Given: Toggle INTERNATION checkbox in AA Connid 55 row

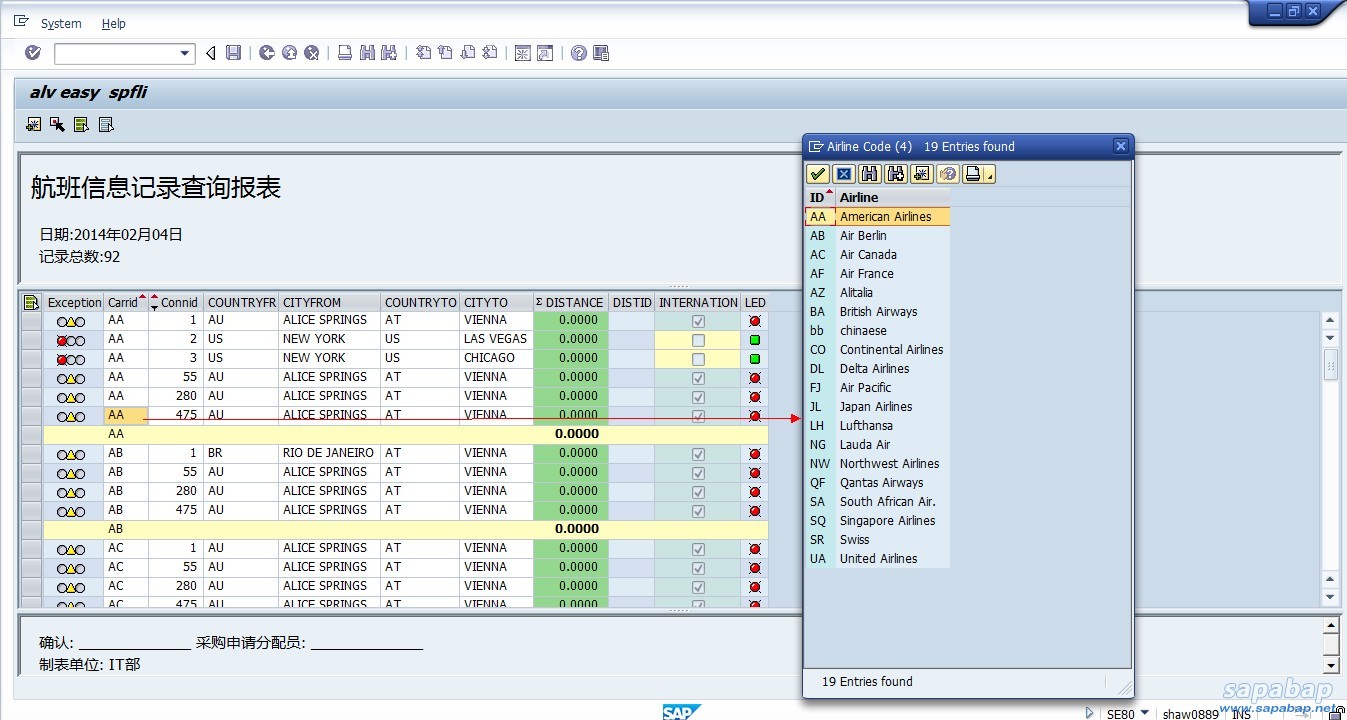Looking at the screenshot, I should point(698,378).
